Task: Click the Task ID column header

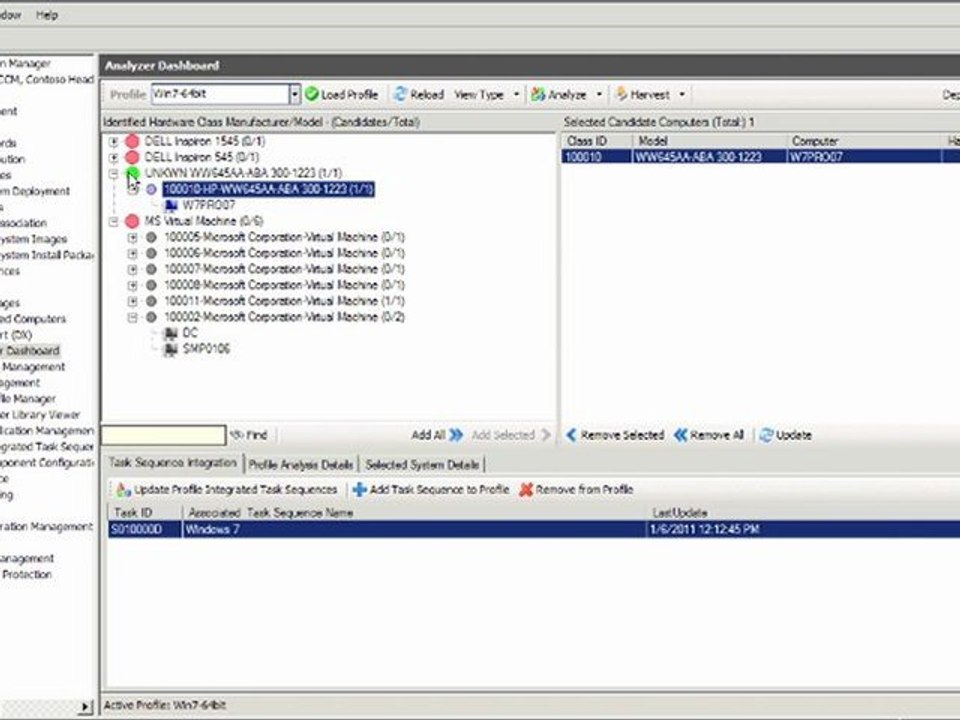Action: [145, 513]
